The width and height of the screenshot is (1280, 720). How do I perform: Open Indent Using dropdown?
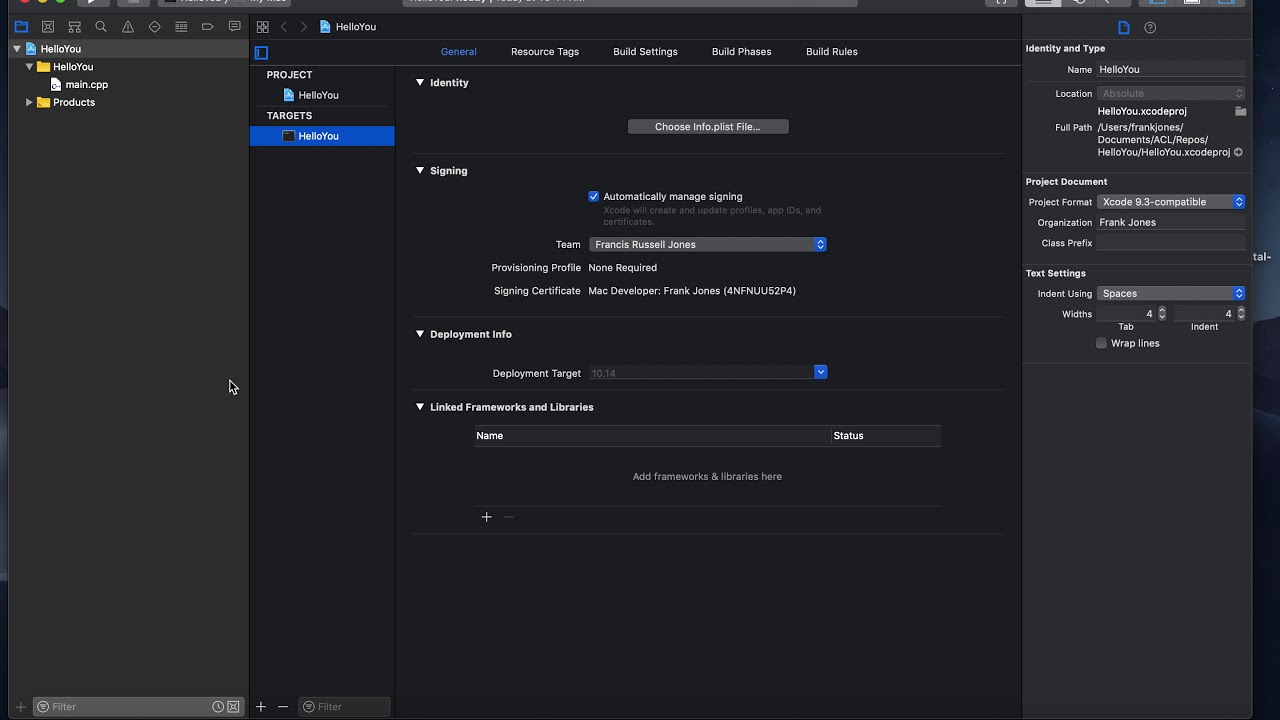click(1171, 294)
